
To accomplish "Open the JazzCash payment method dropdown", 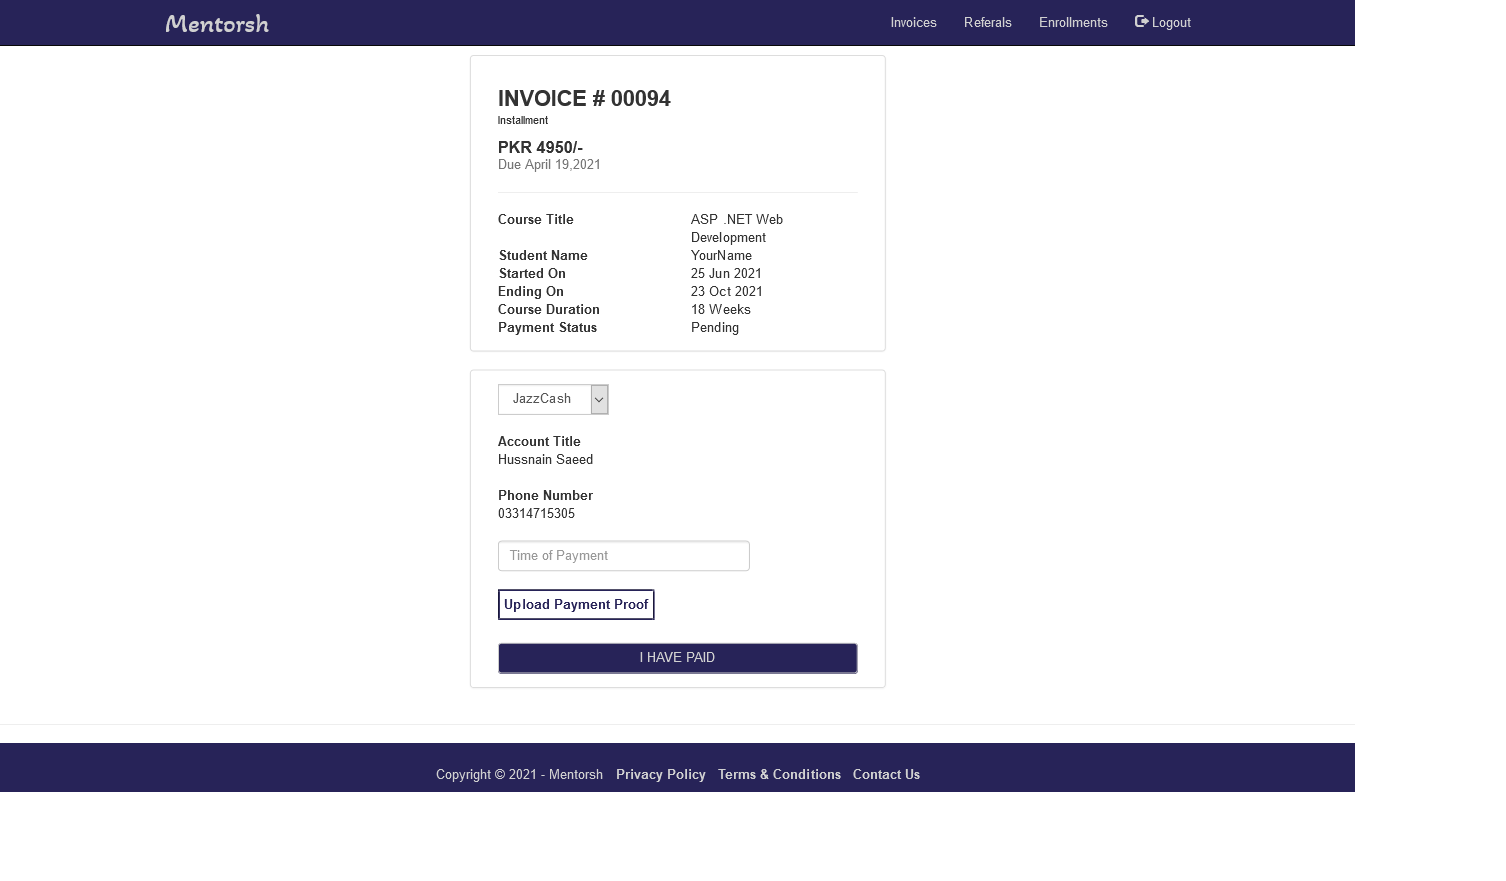I will coord(544,399).
